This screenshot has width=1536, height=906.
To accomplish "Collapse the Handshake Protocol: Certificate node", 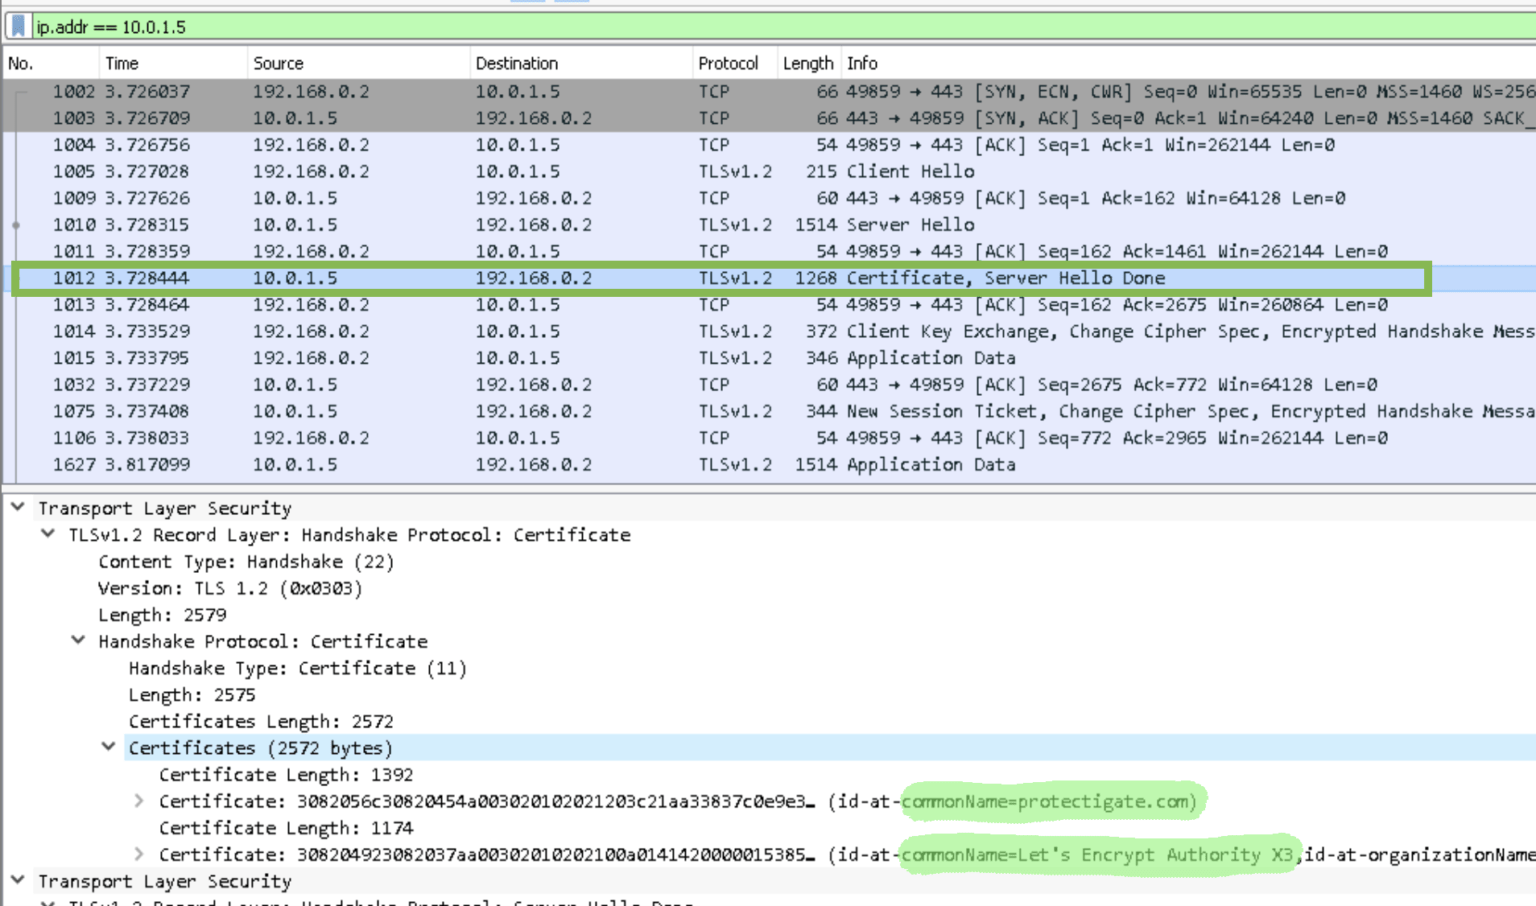I will pos(78,641).
